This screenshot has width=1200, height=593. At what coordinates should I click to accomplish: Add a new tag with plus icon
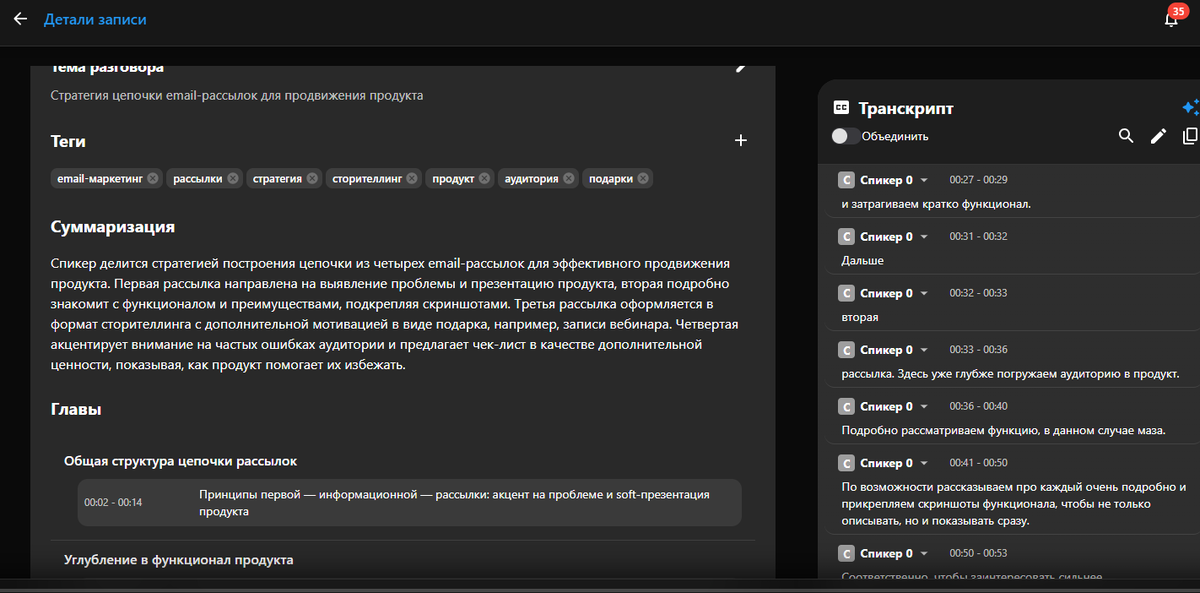coord(741,141)
